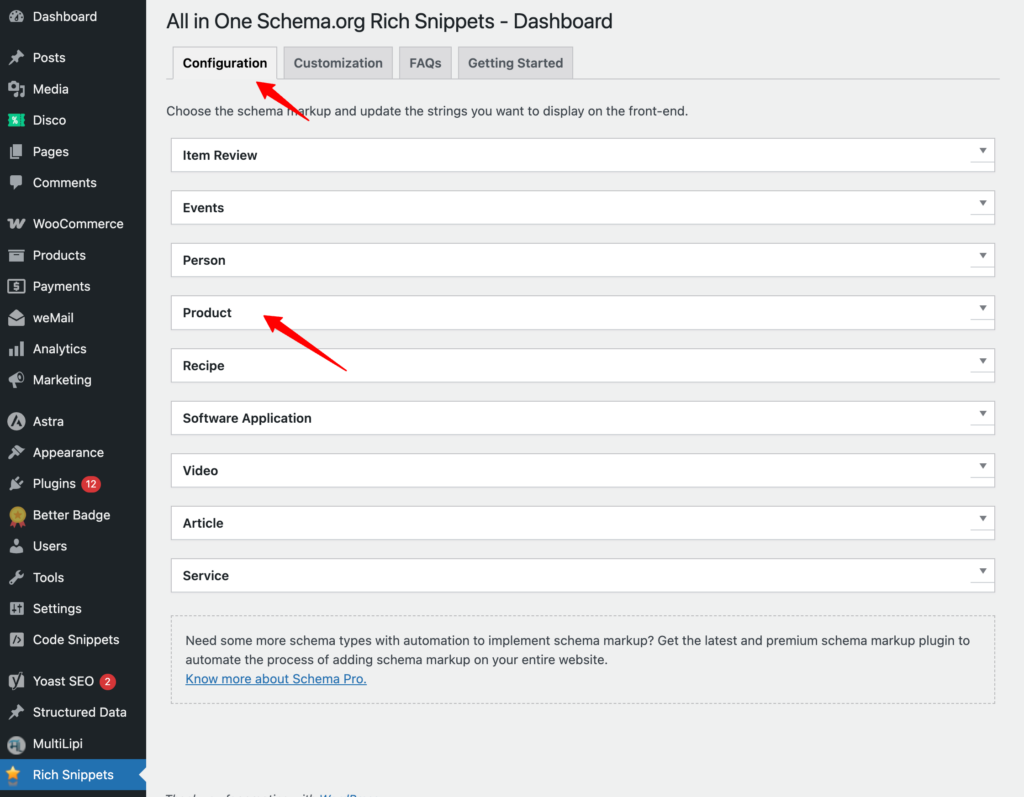Viewport: 1024px width, 797px height.
Task: Switch to the Customization tab
Action: coord(338,63)
